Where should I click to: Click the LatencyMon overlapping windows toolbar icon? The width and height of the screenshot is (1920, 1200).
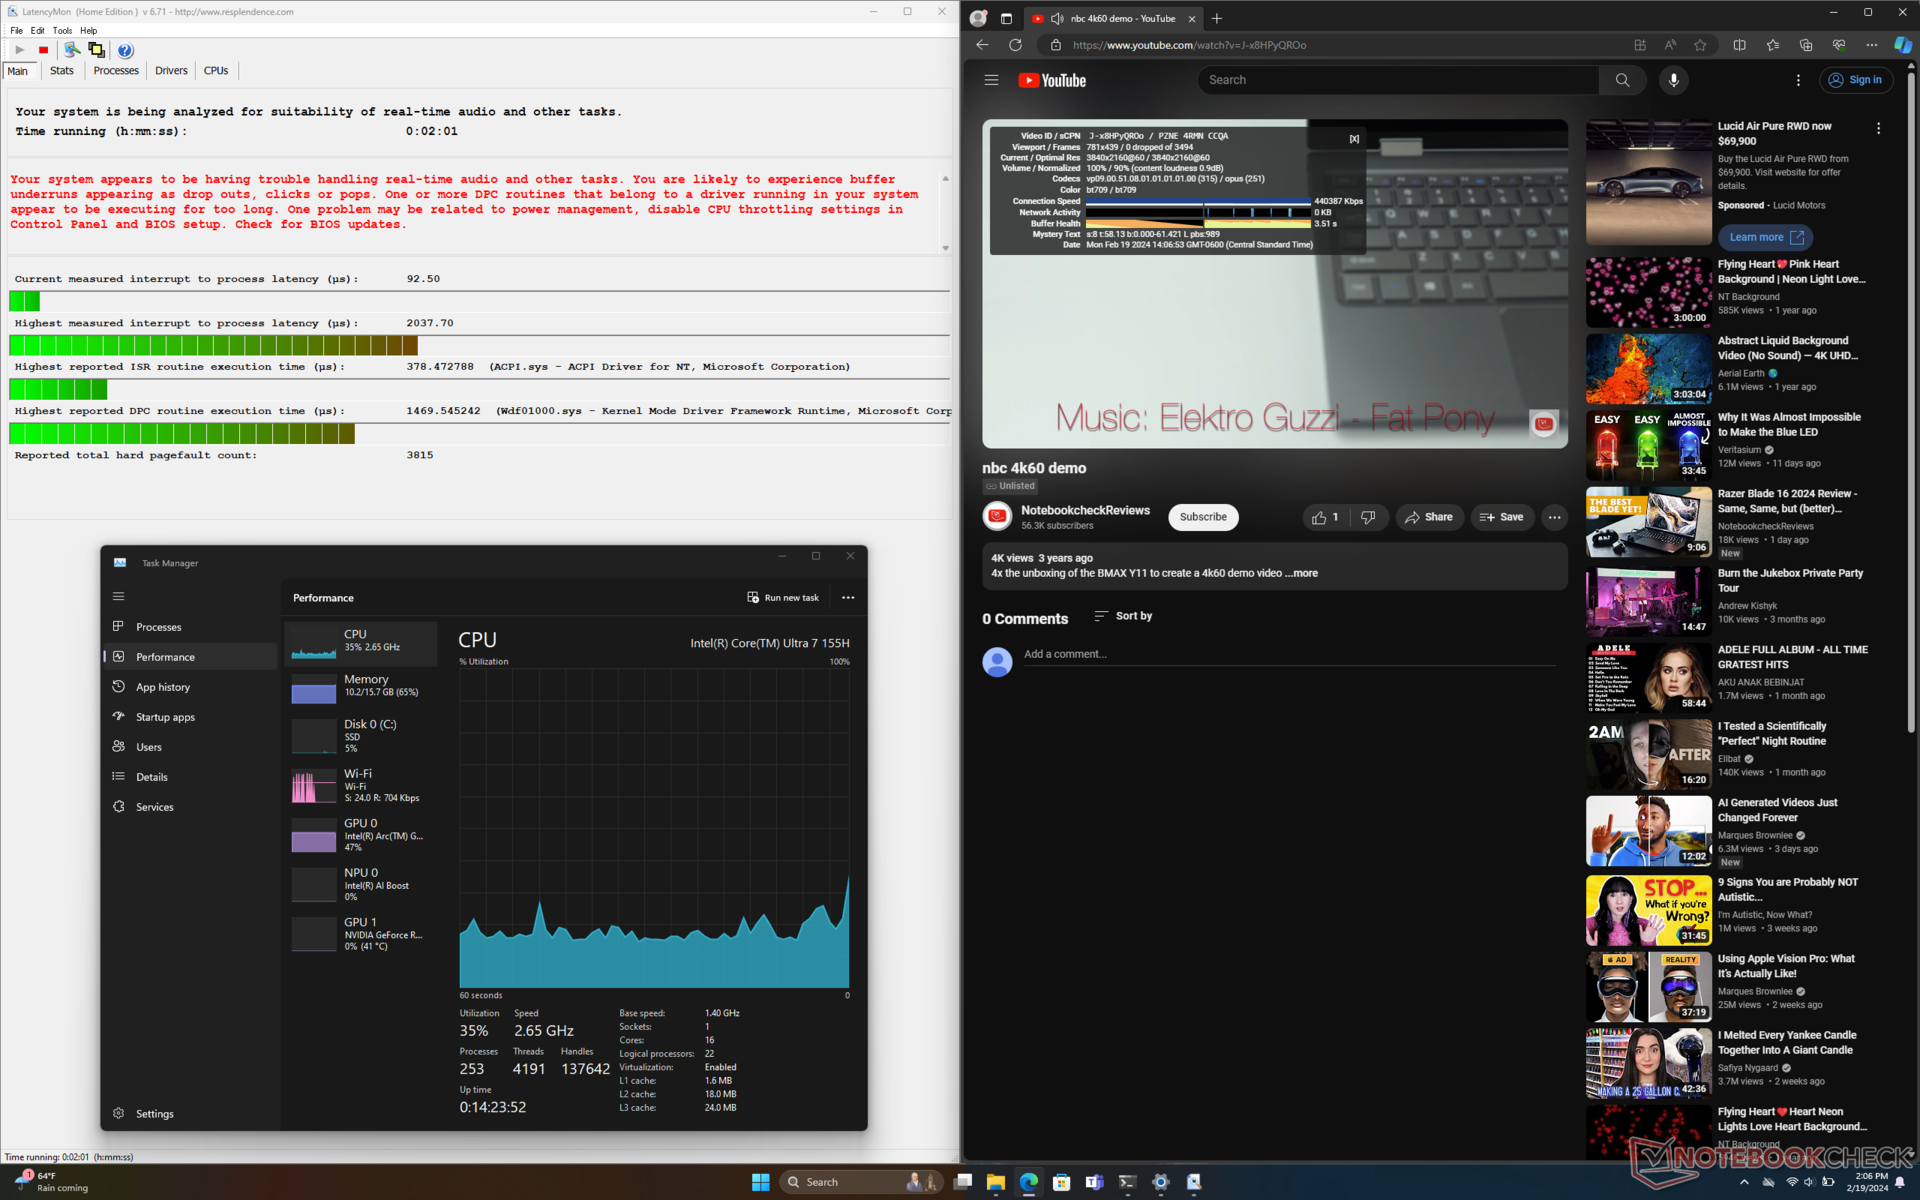coord(96,50)
